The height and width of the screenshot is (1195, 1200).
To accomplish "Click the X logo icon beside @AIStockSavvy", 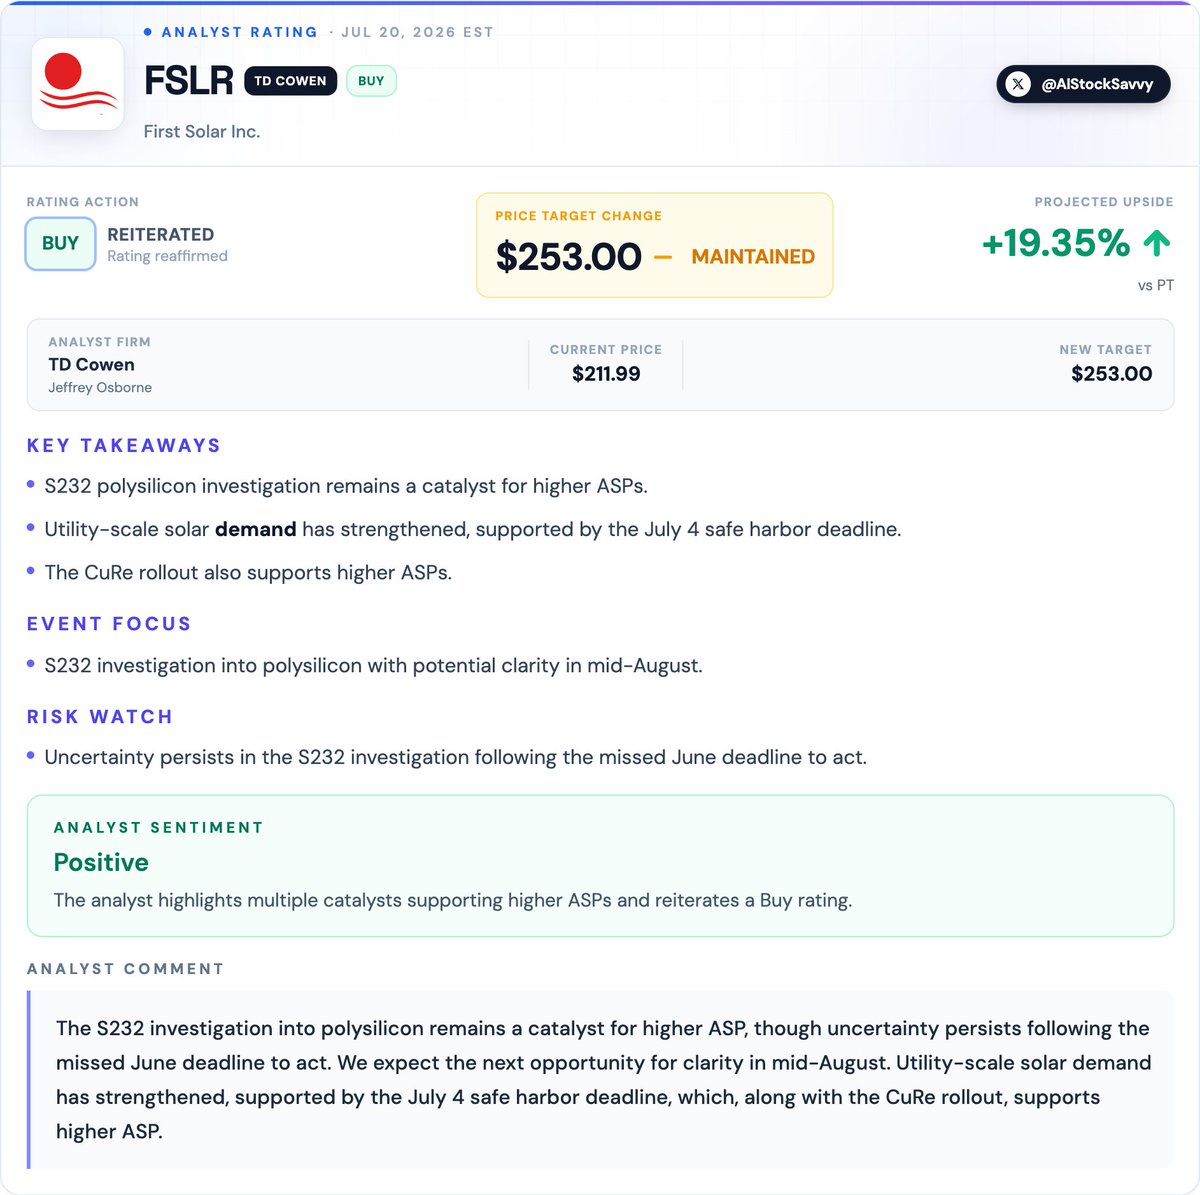I will coord(1018,84).
